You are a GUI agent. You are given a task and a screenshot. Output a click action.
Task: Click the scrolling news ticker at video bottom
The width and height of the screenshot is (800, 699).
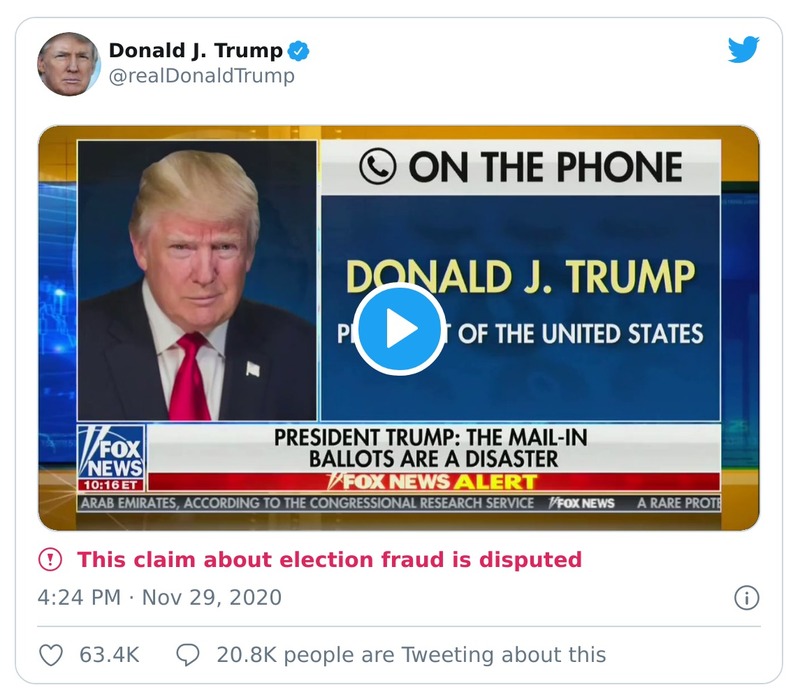400,504
